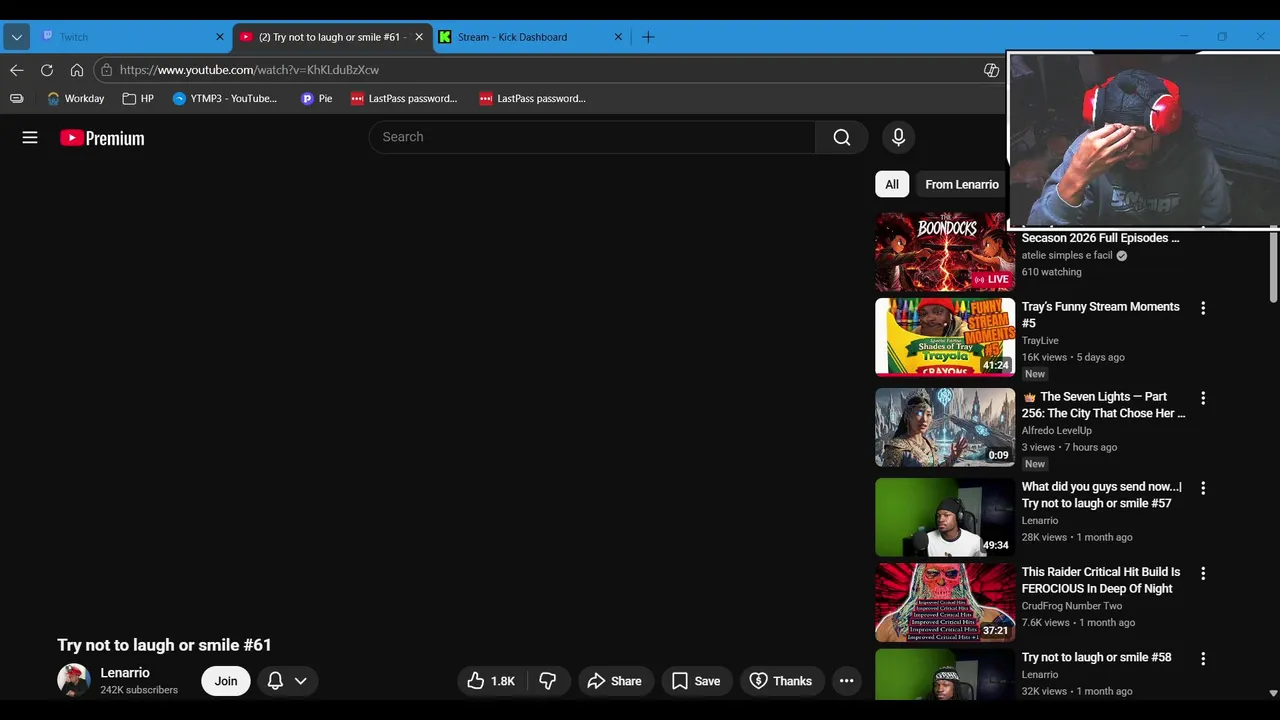Open Tray's Funny Stream Moments #5 thumbnail
Screen dimensions: 1280x720
945,337
